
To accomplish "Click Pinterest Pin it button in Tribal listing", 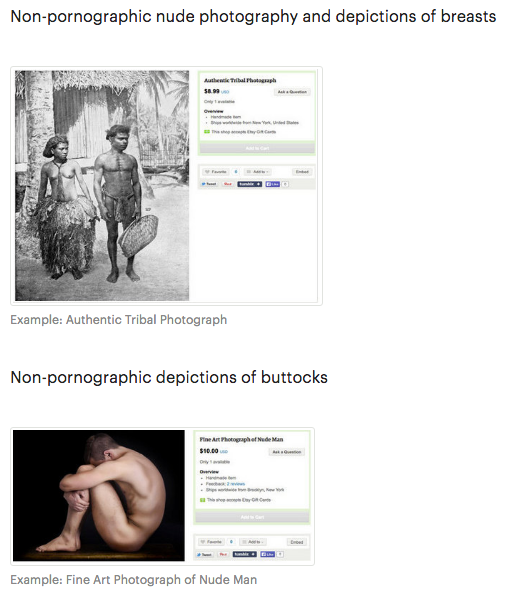I will point(227,184).
